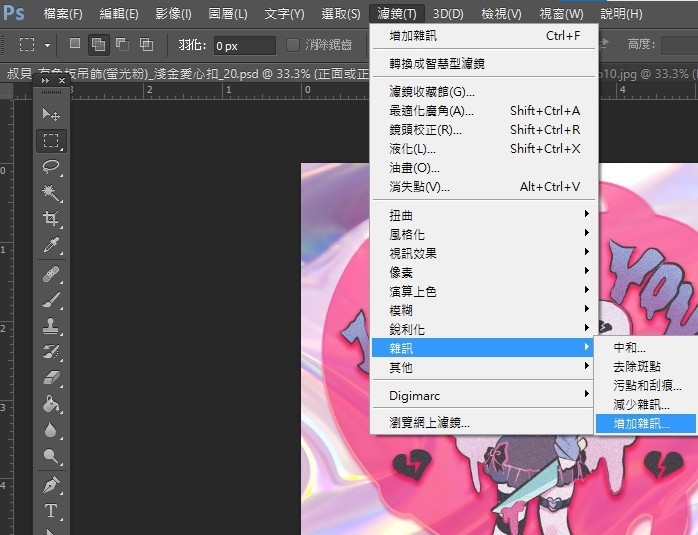This screenshot has width=698, height=535.
Task: Open 消失點(V)... filter
Action: 484,186
